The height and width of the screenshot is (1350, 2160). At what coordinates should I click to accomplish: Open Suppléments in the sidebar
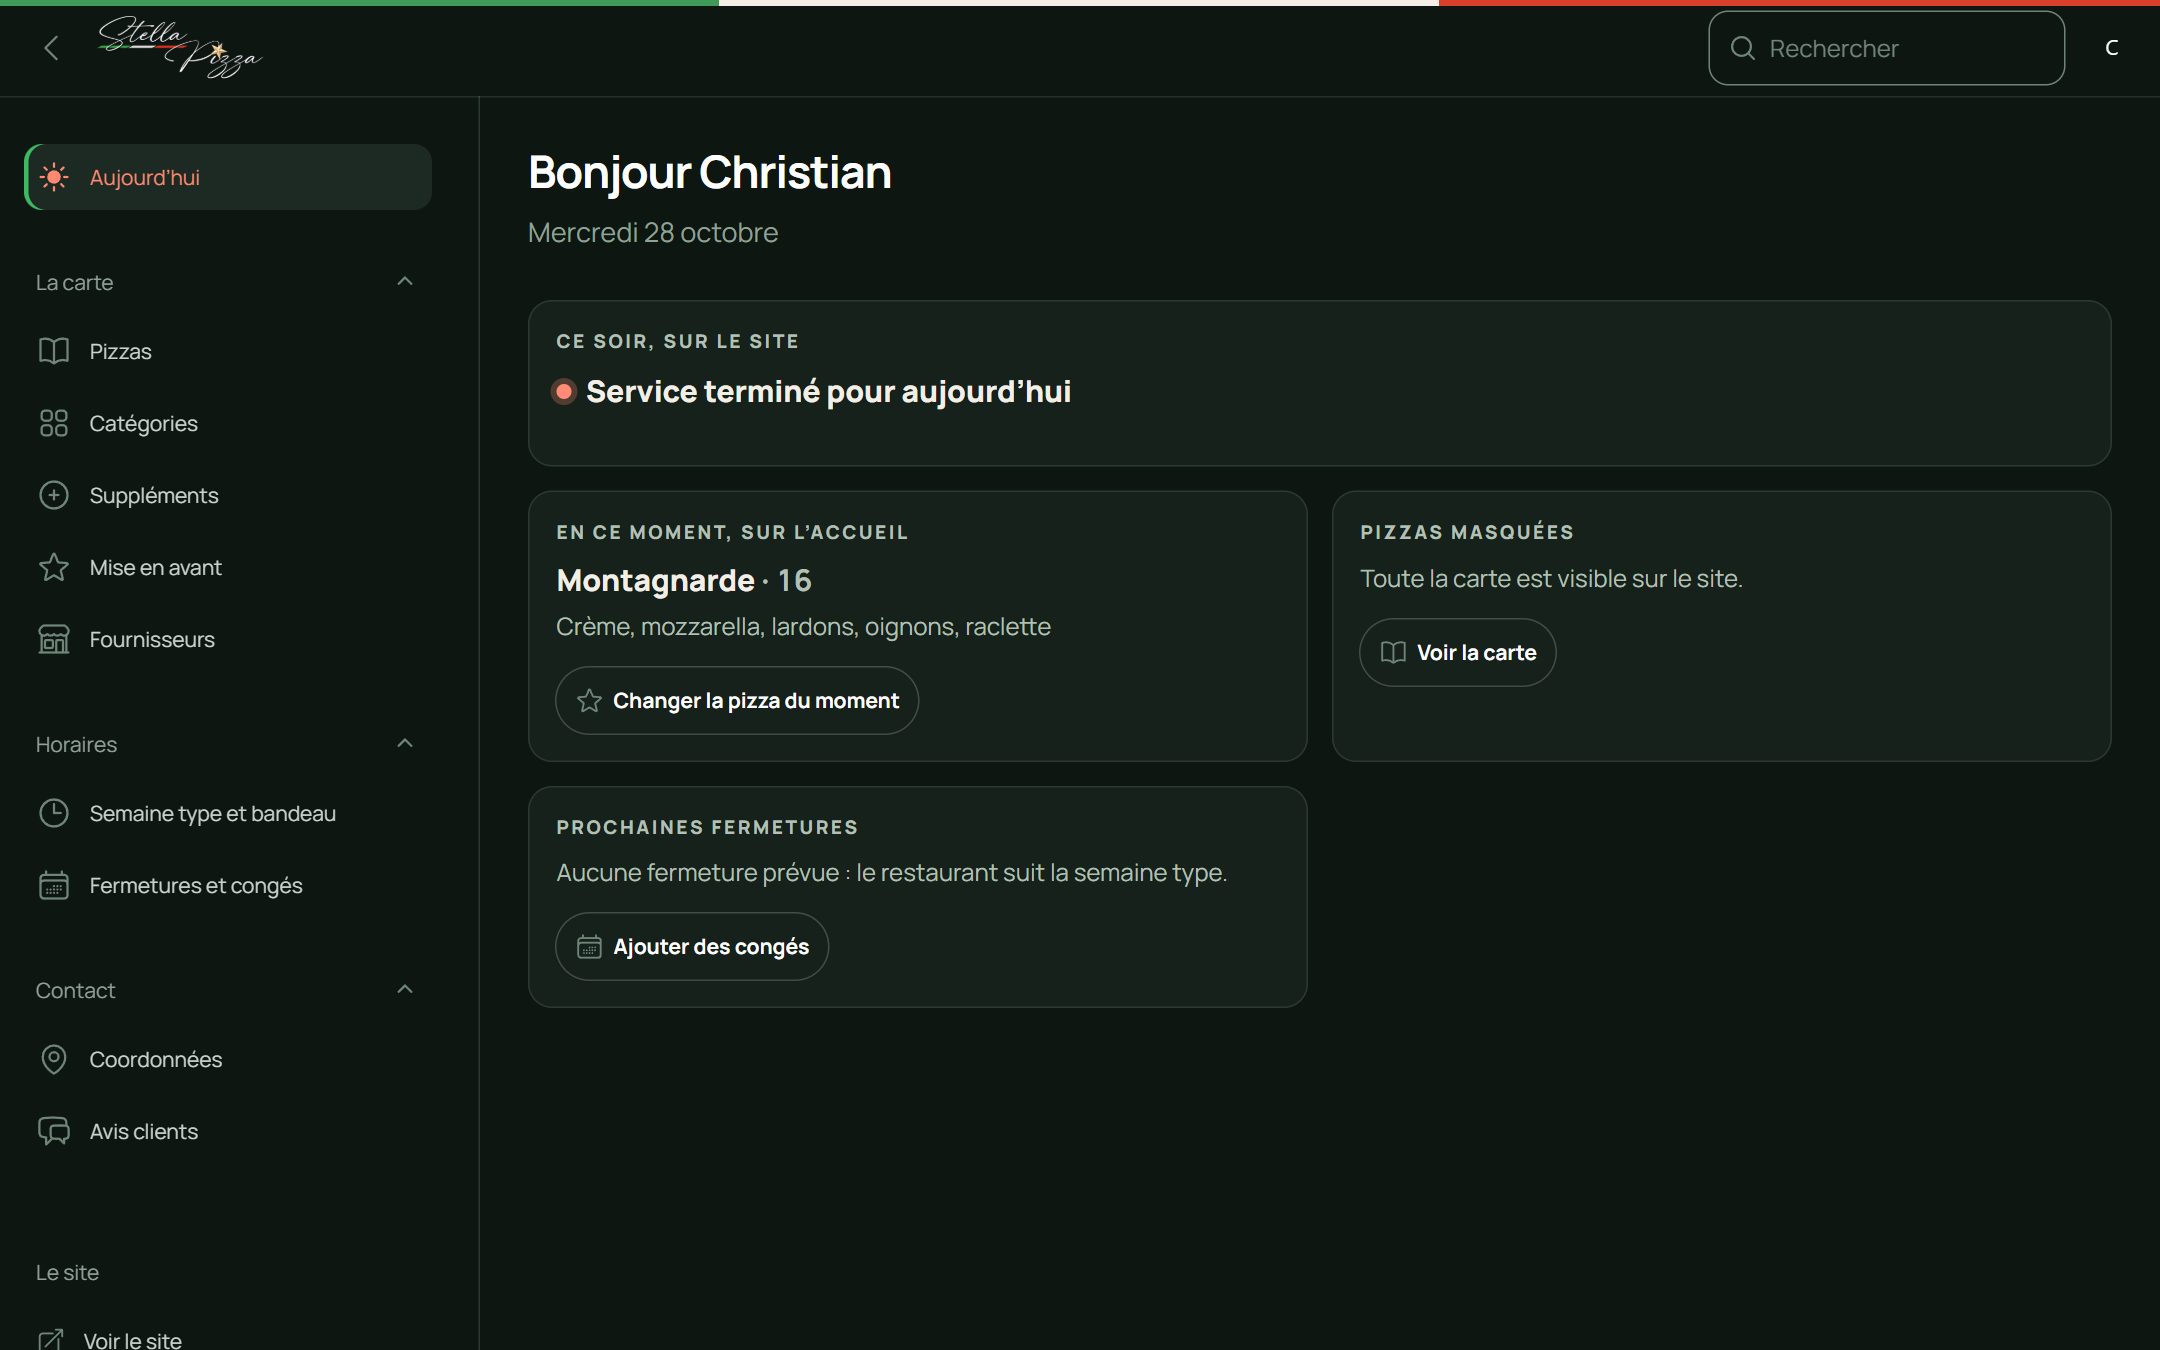coord(228,495)
